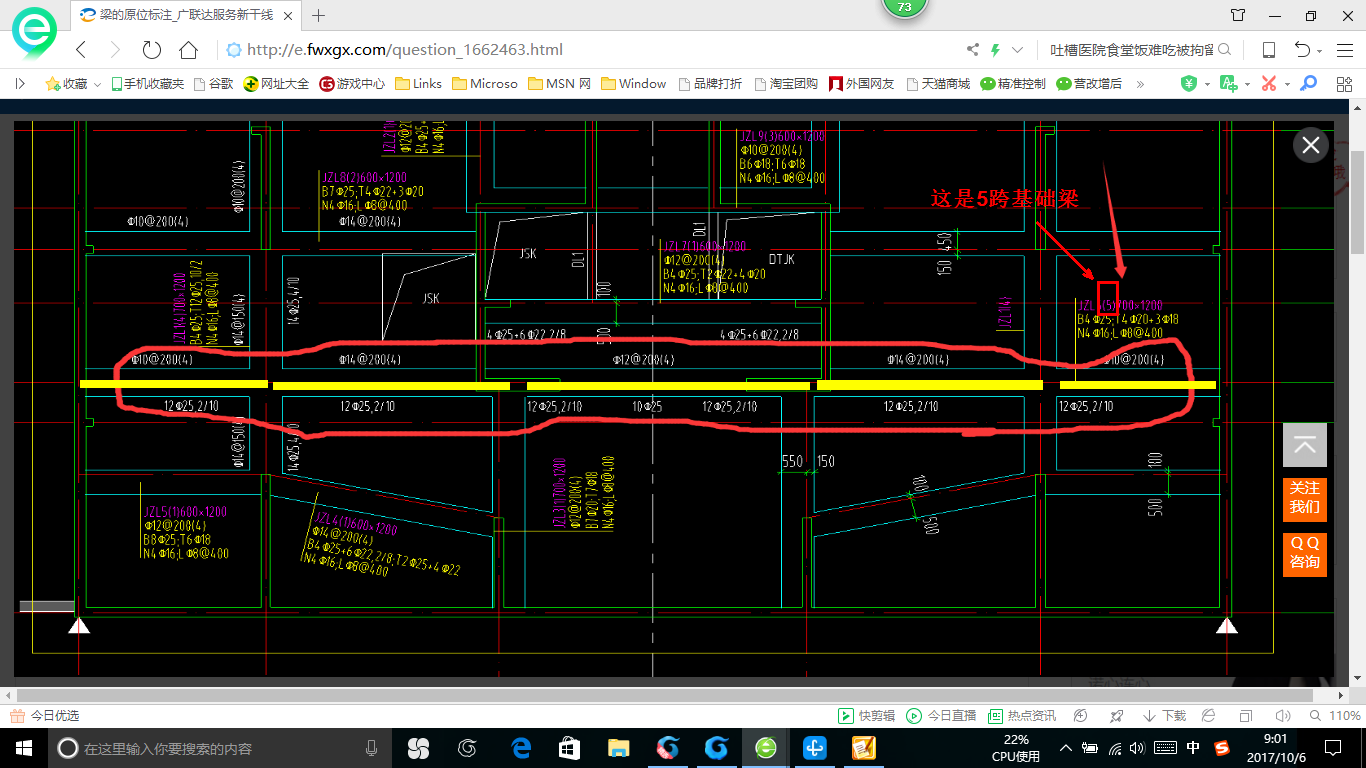Viewport: 1366px width, 768px height.
Task: Open the Links bookmark folder
Action: (419, 84)
